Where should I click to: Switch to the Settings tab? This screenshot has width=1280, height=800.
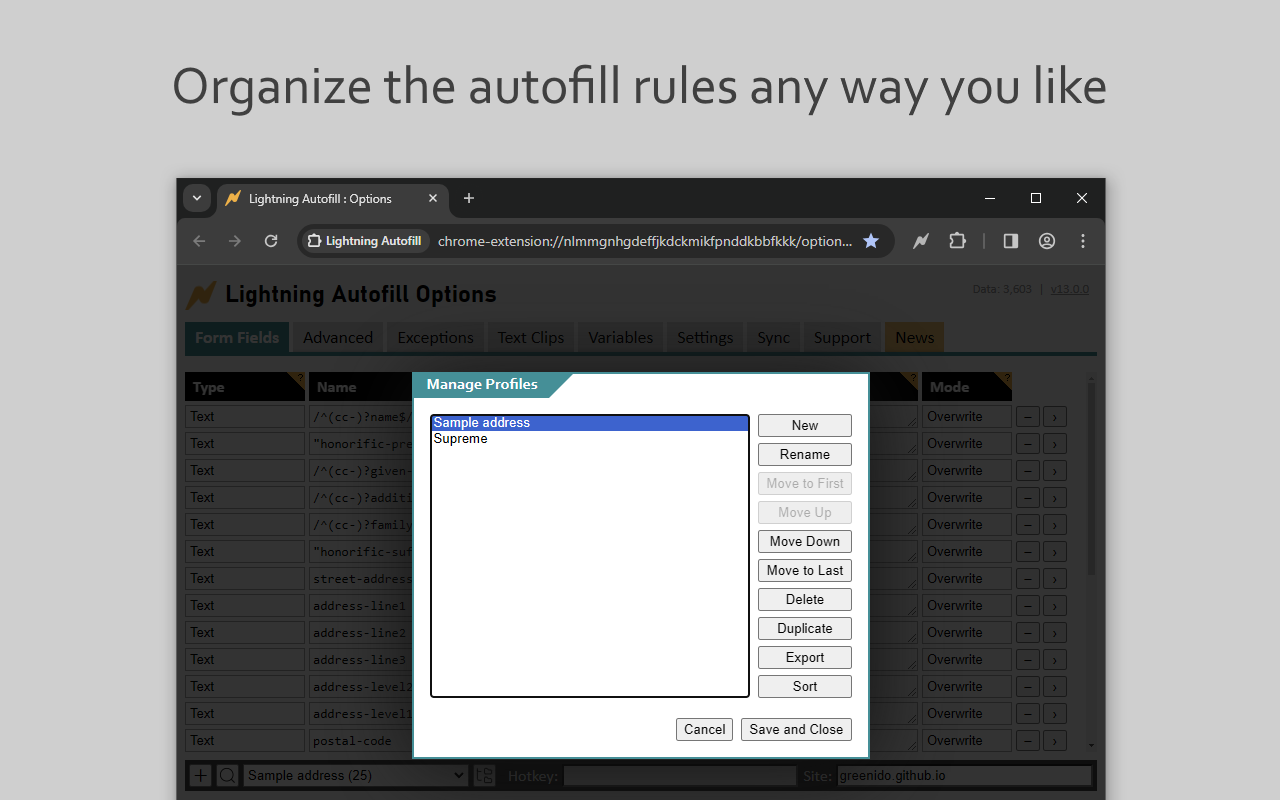tap(705, 337)
